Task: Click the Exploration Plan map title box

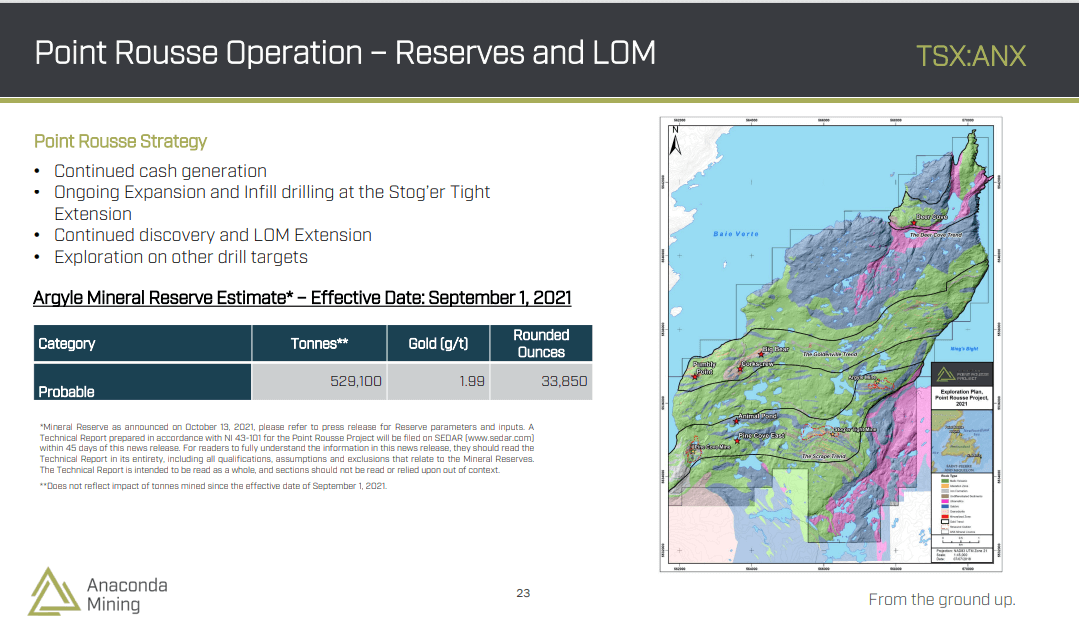Action: click(x=962, y=398)
